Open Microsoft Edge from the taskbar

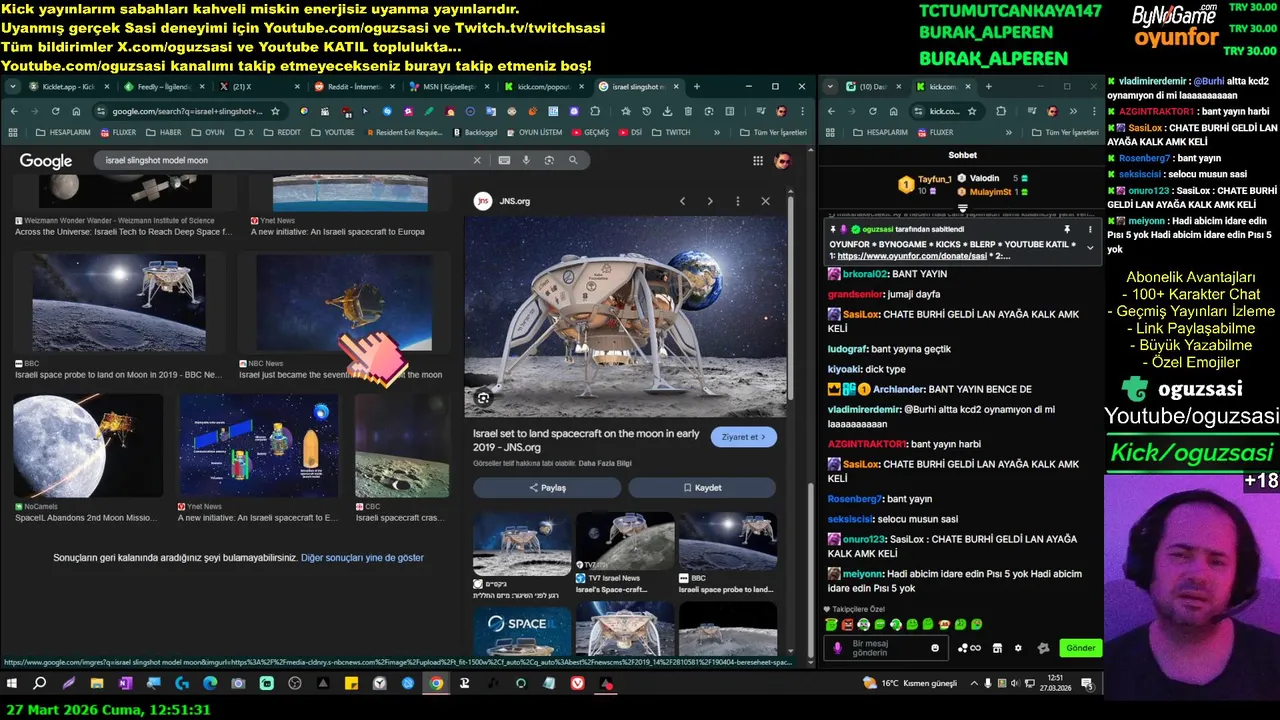209,683
